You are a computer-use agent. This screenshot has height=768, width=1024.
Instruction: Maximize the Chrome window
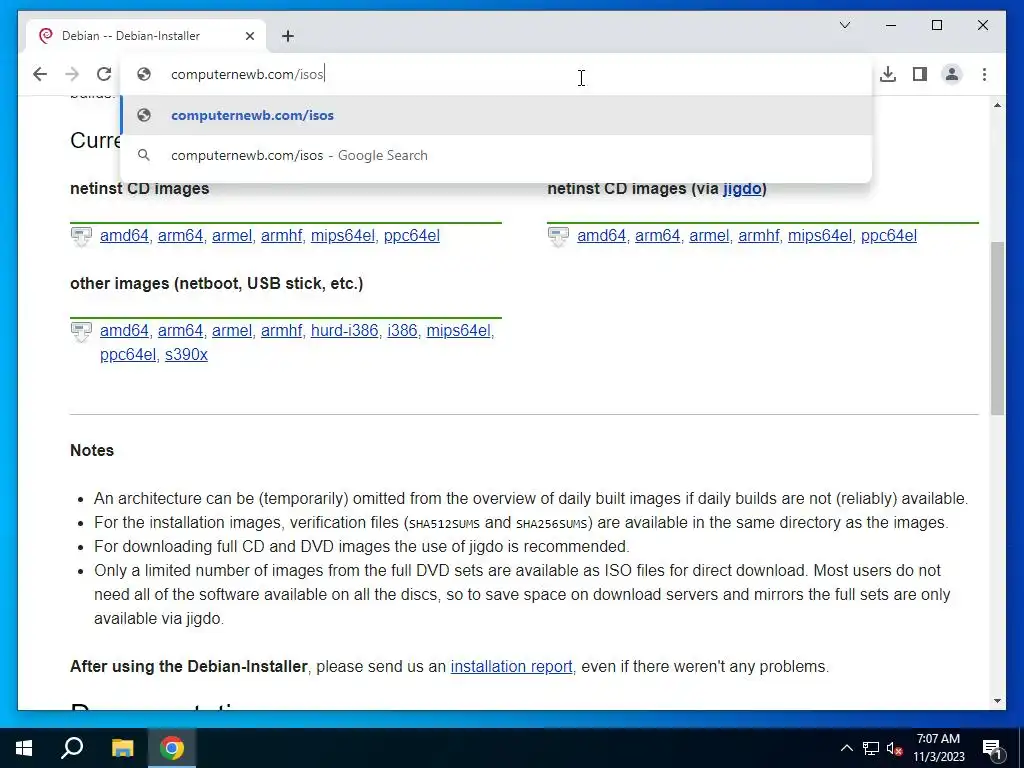pyautogui.click(x=937, y=25)
